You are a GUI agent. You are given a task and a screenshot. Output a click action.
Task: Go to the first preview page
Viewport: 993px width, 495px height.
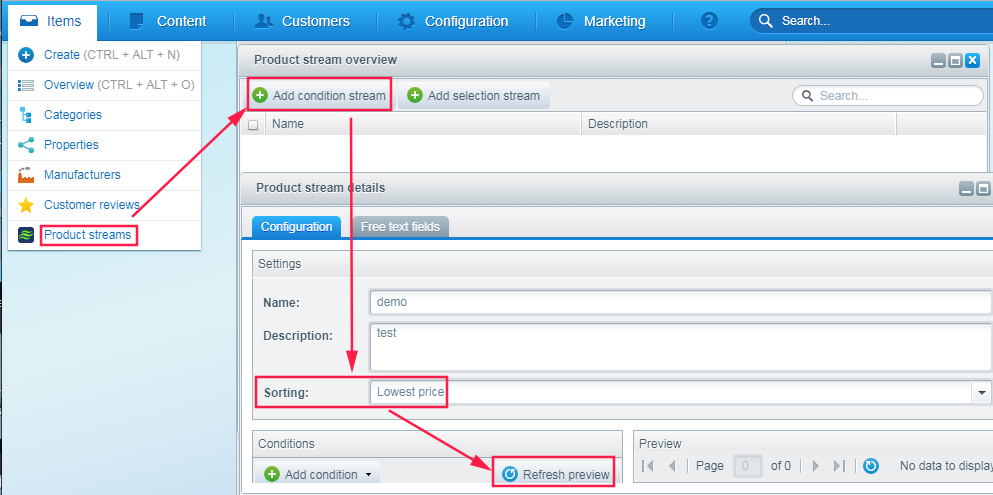point(648,466)
